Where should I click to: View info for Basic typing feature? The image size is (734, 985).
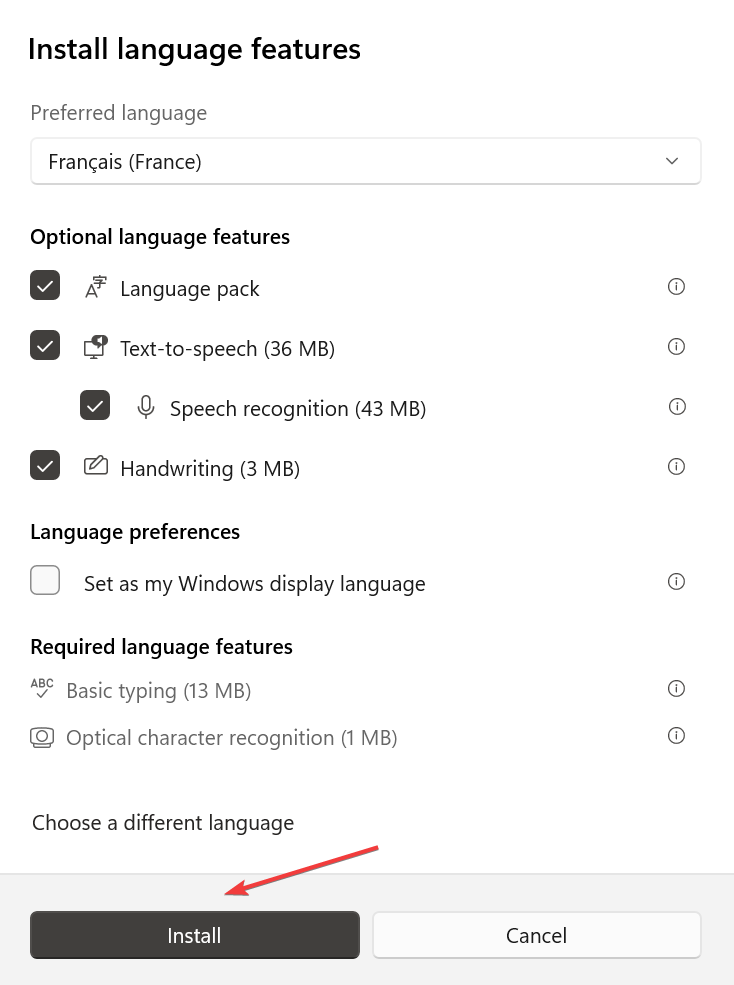pyautogui.click(x=676, y=688)
